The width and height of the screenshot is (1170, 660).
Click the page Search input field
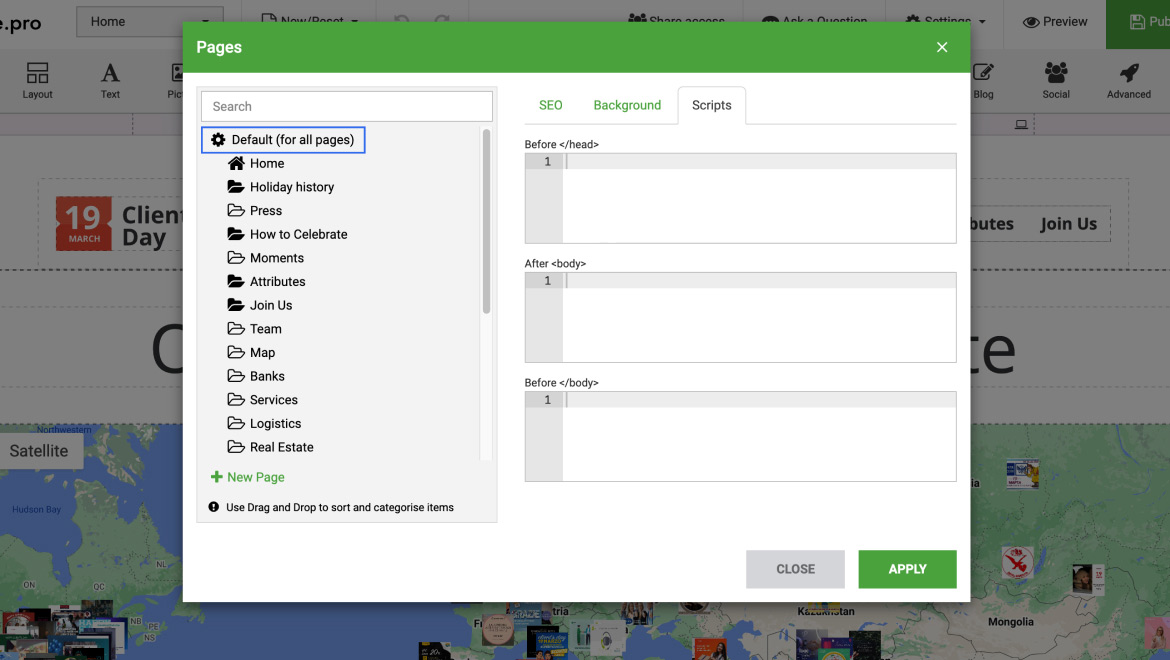(346, 106)
